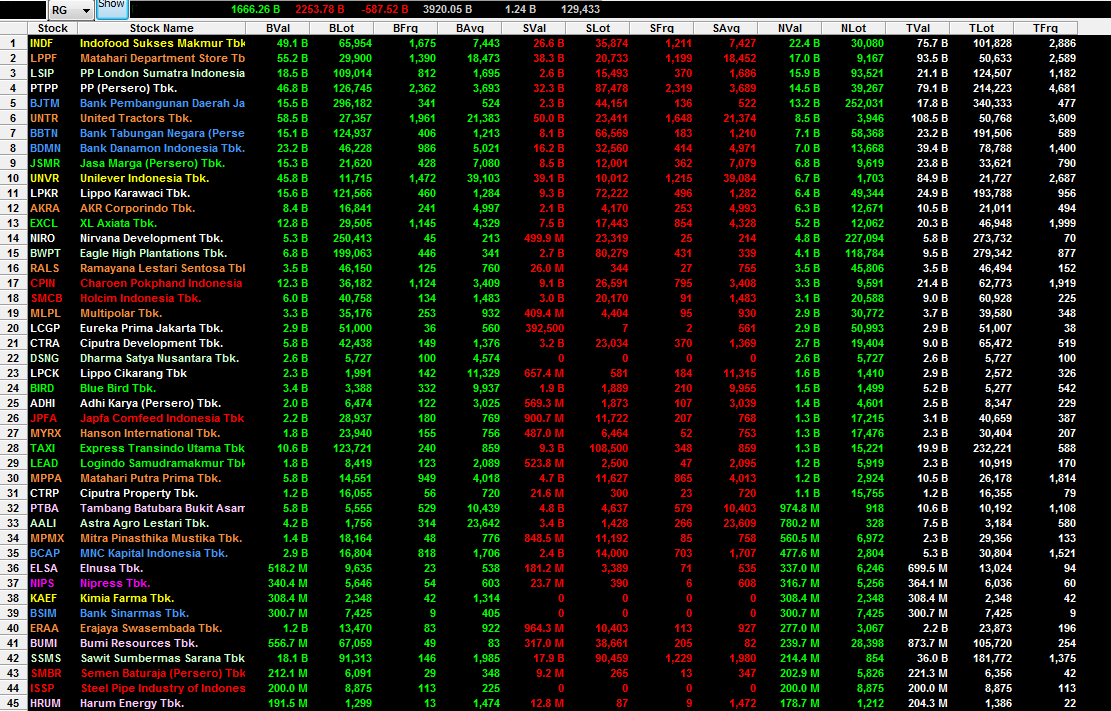Viewport: 1111px width, 711px height.
Task: Click the NLot column header
Action: pos(853,28)
